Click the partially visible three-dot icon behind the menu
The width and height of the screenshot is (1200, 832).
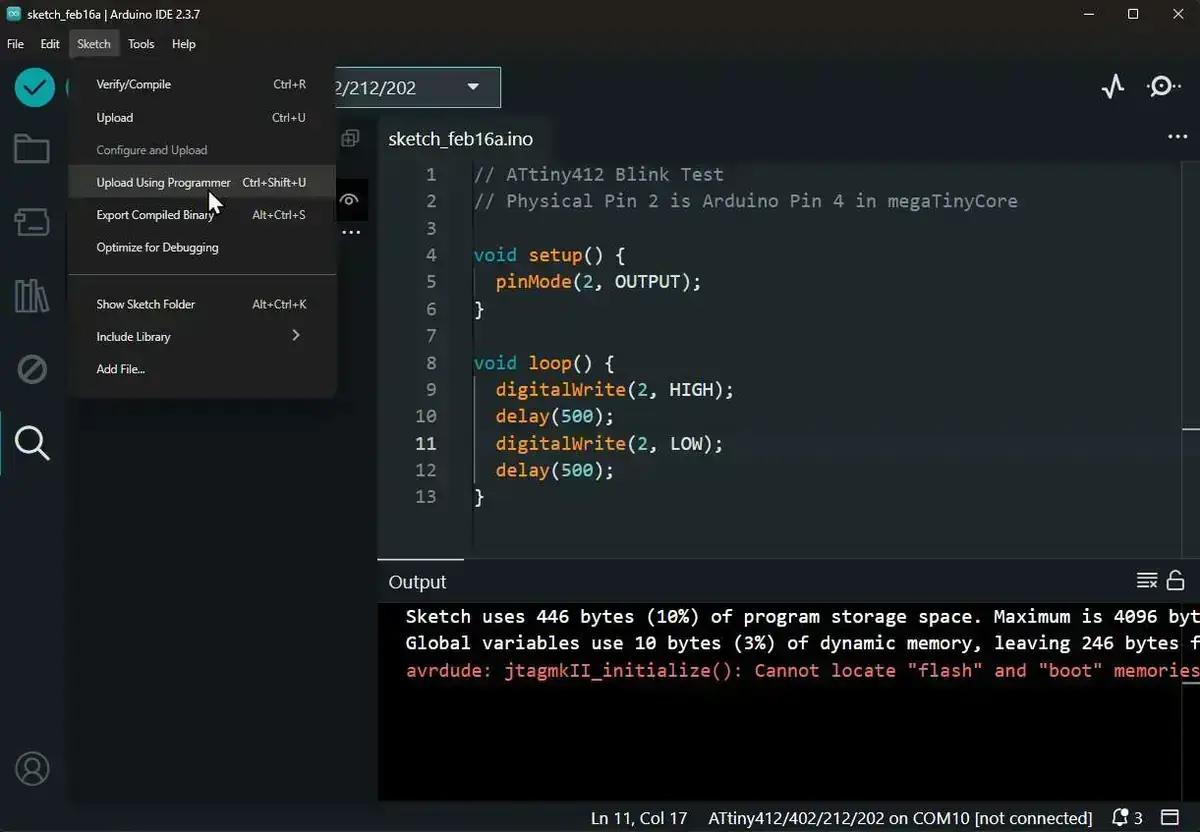click(351, 232)
